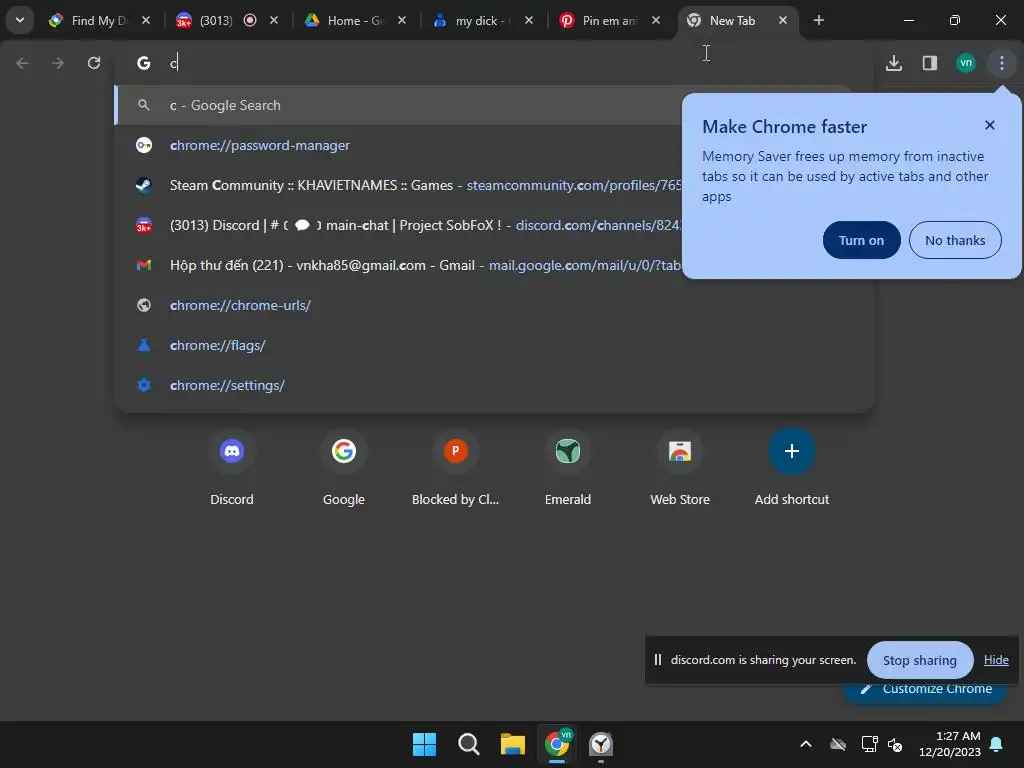Open the Chrome three-dot menu

pos(1002,63)
